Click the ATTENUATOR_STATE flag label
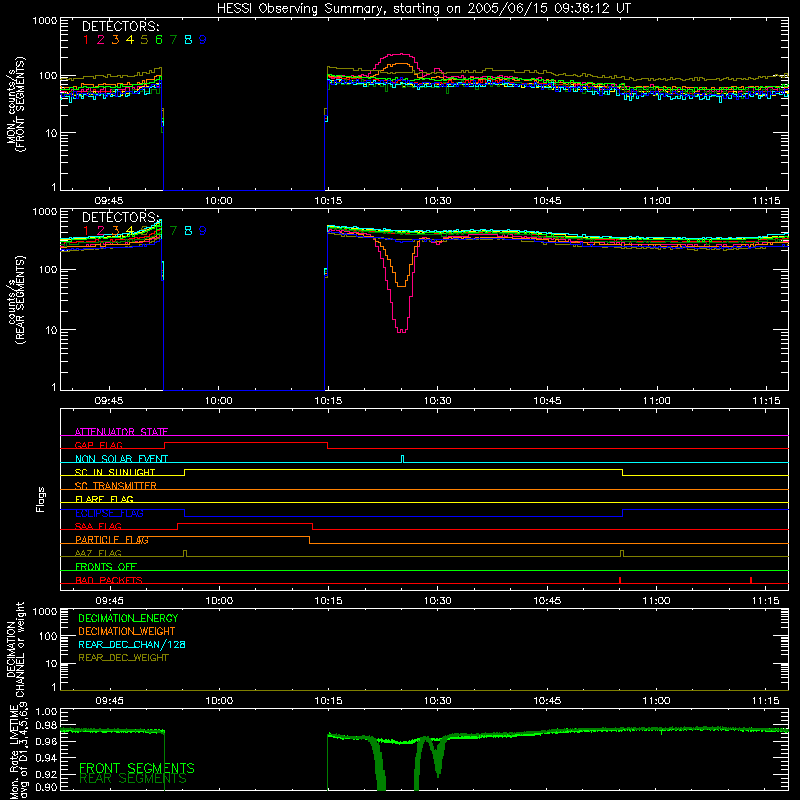 121,432
